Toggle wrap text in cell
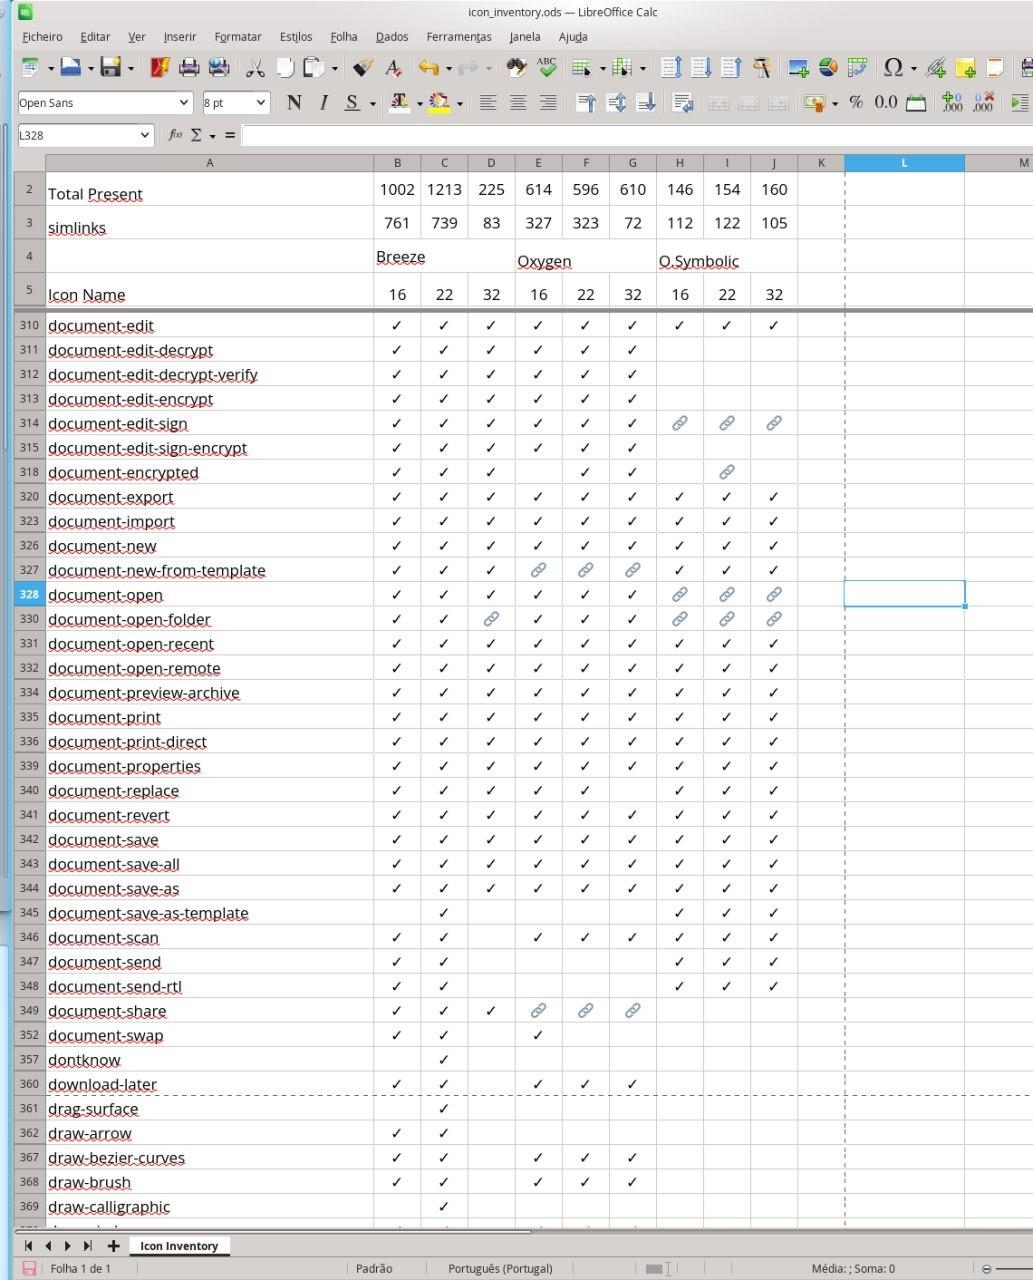 pos(683,102)
